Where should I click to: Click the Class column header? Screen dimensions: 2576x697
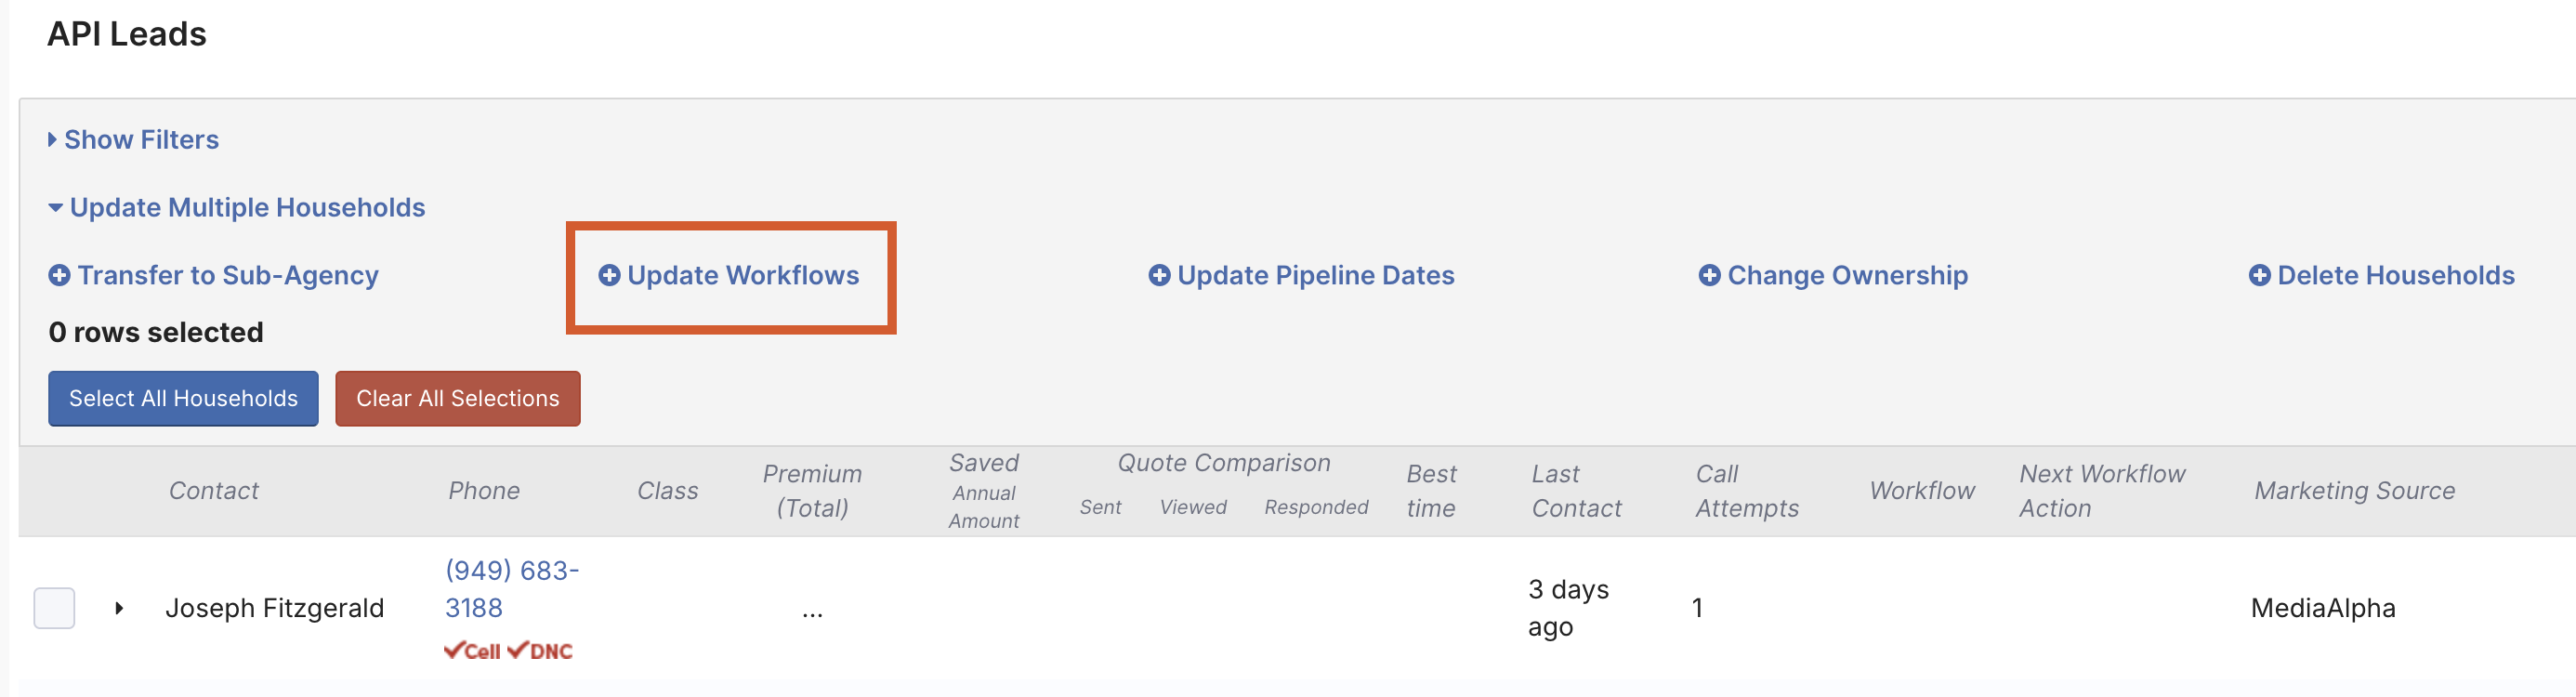click(668, 491)
